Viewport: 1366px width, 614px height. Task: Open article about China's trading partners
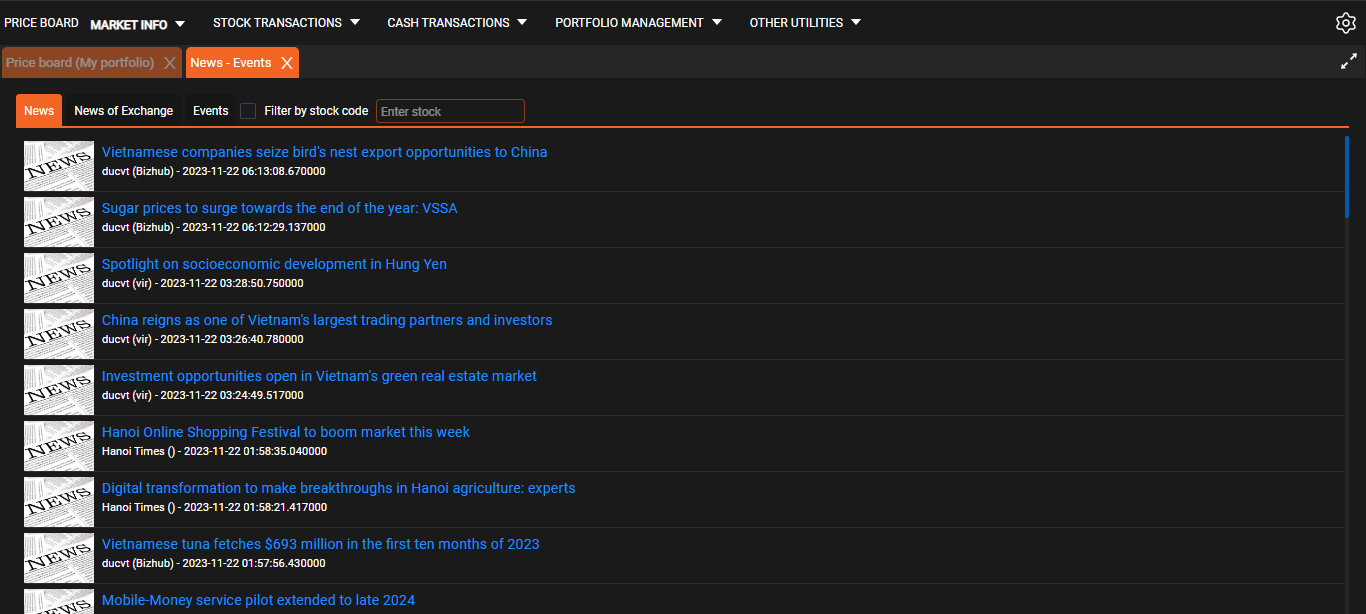pyautogui.click(x=327, y=320)
